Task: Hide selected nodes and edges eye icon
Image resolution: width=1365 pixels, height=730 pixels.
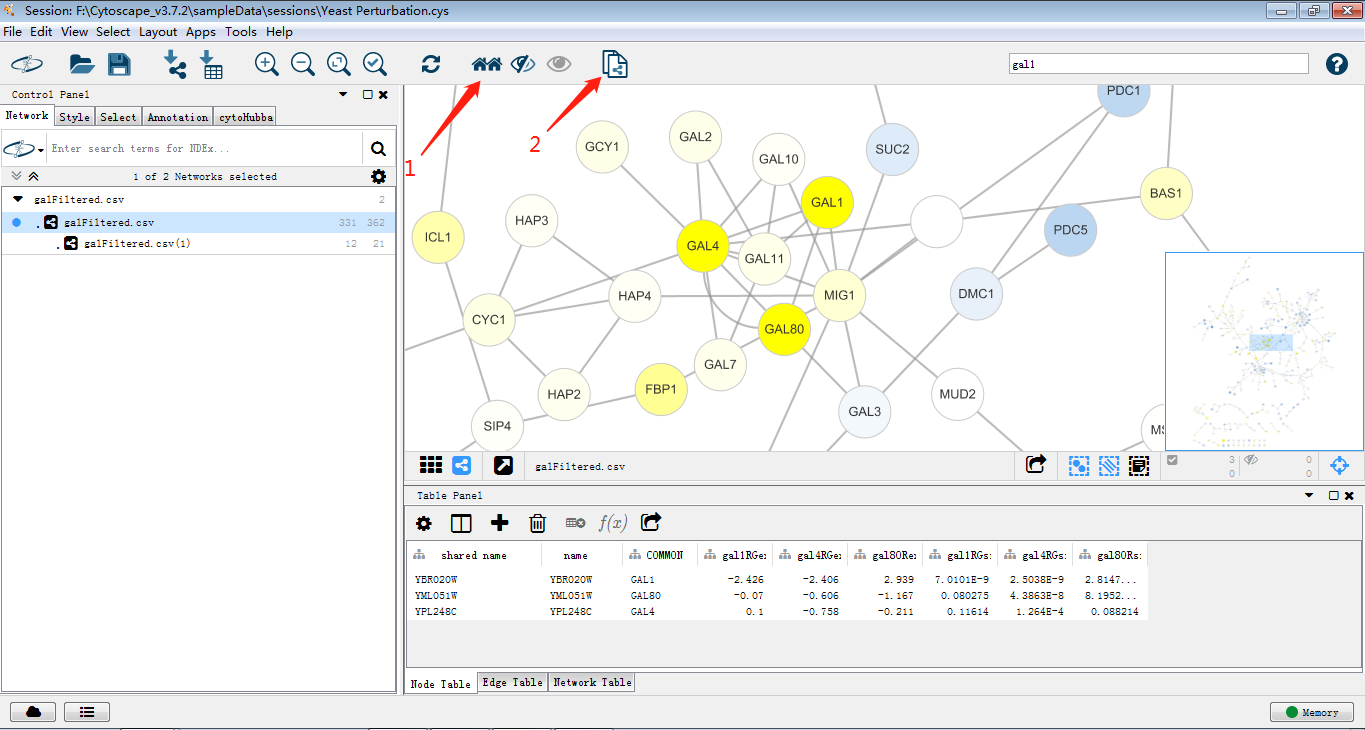Action: pos(523,64)
